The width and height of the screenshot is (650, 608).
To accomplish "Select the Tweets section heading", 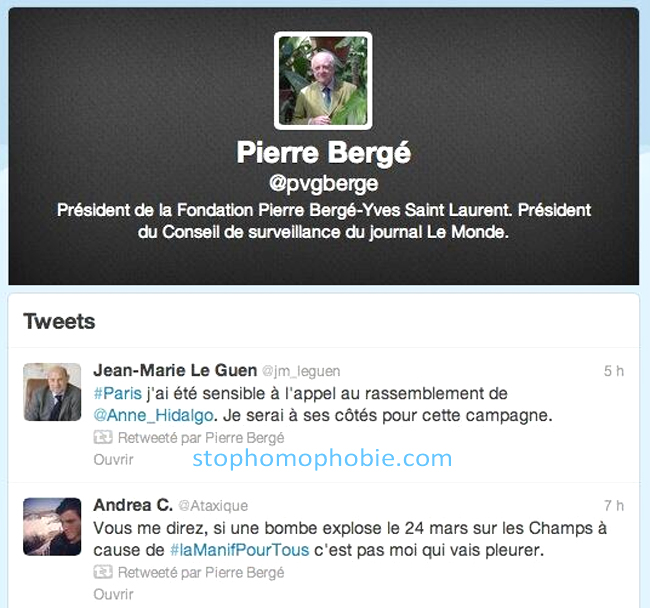I will point(59,321).
